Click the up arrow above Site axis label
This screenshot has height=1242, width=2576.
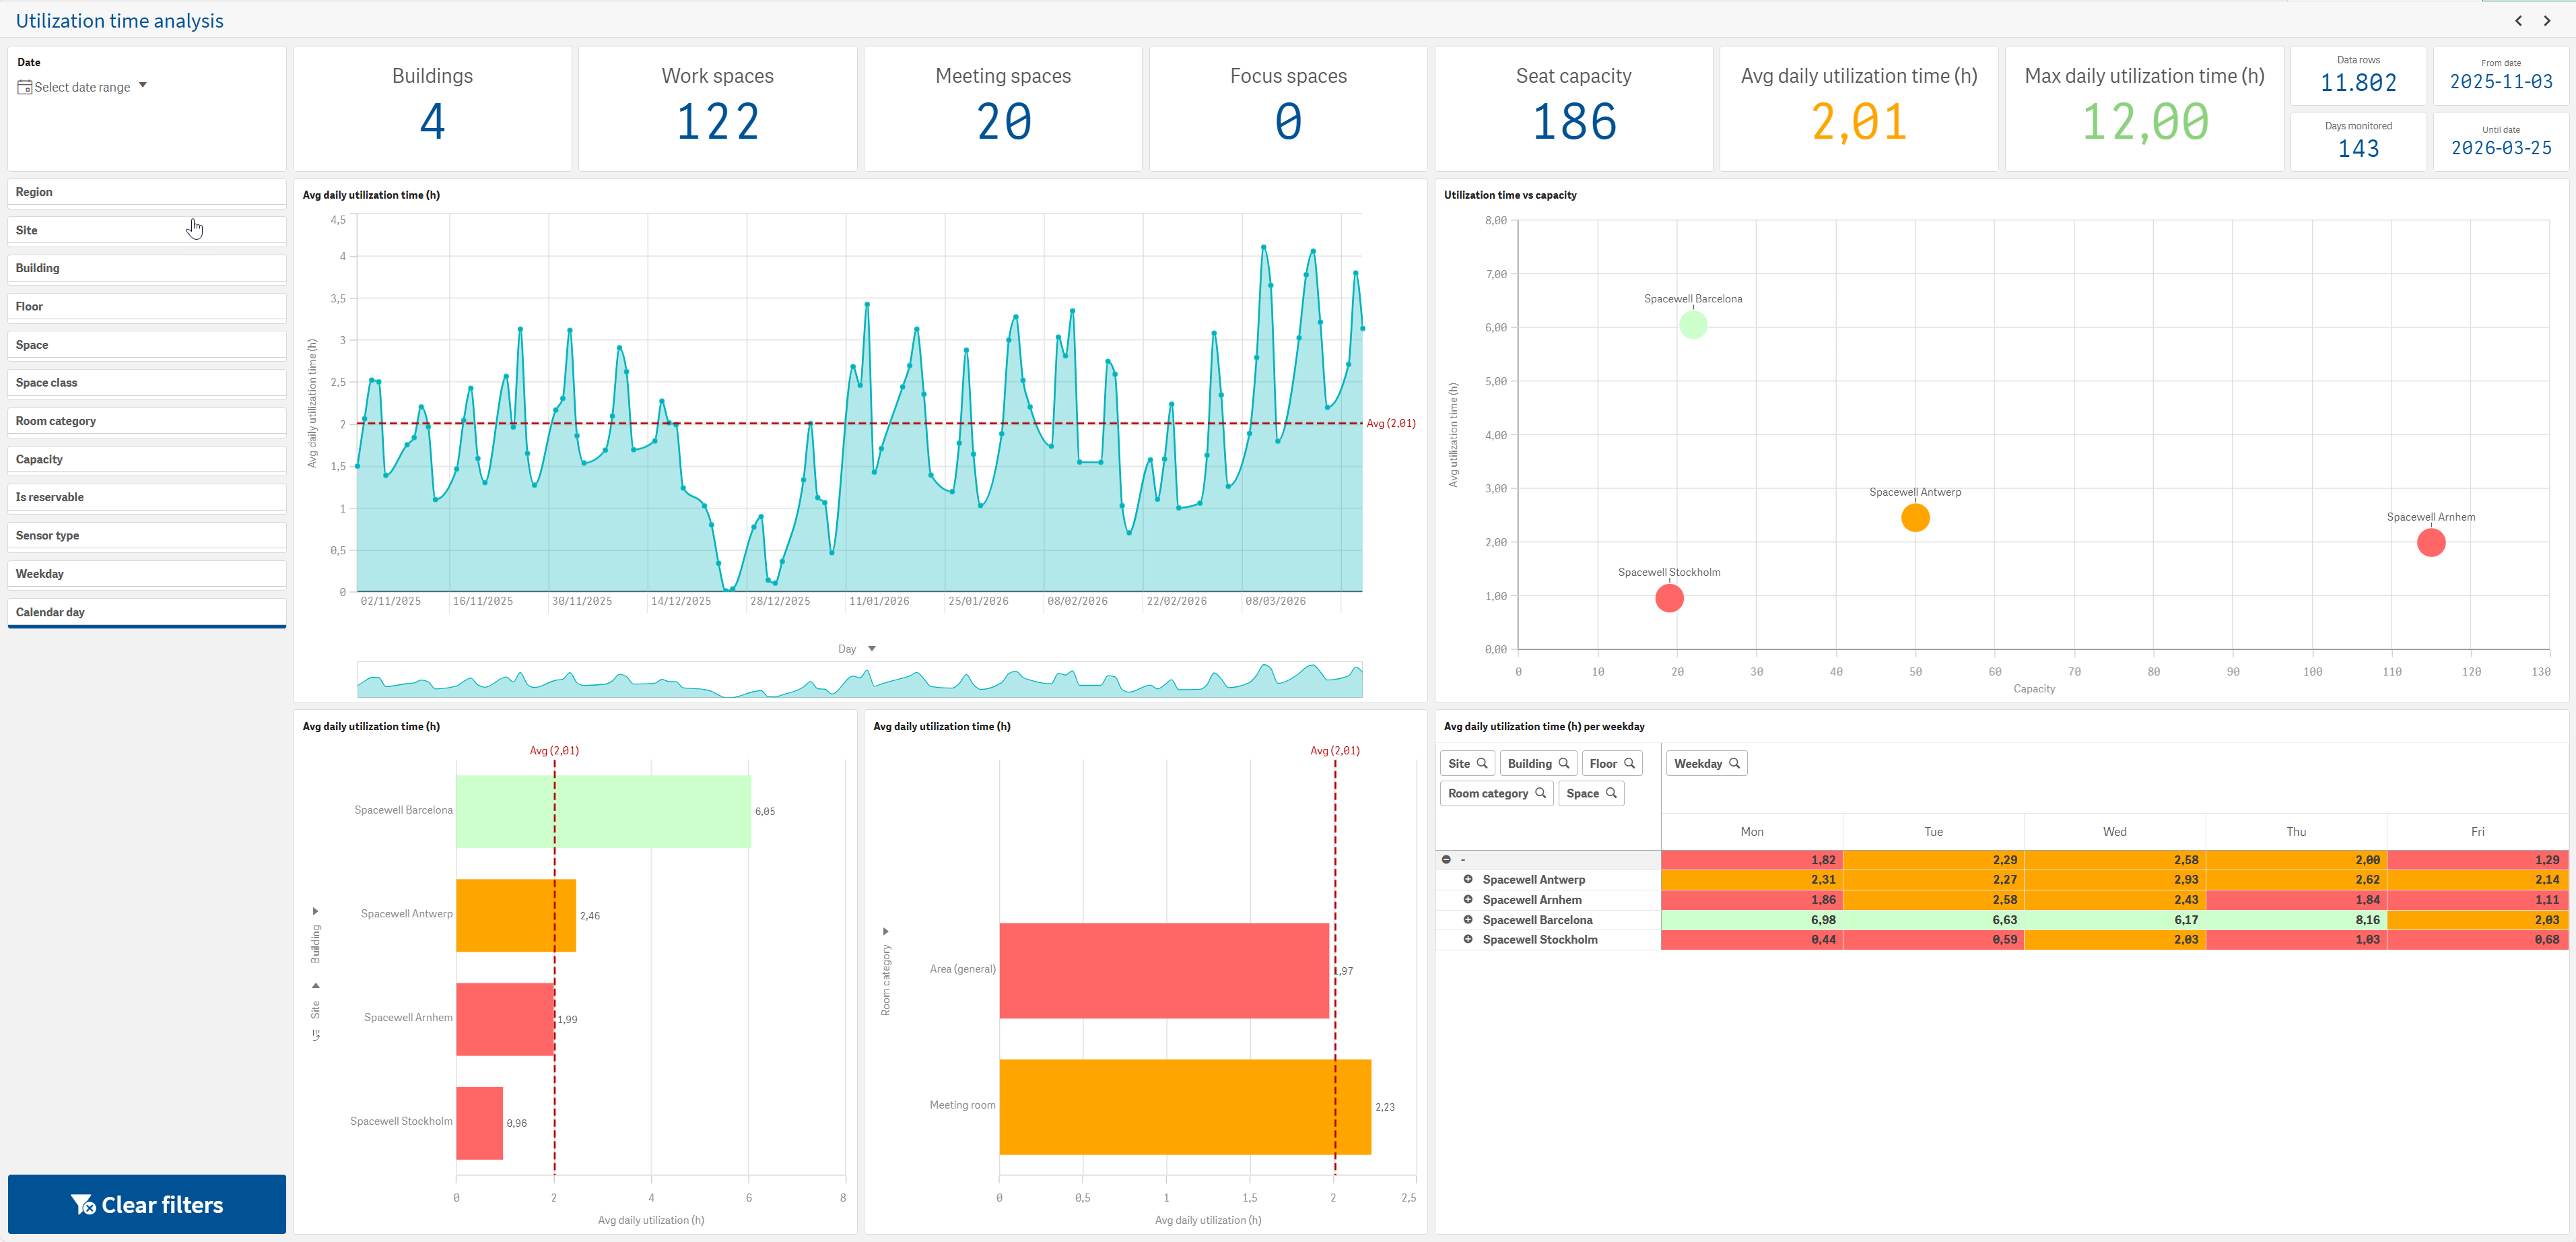[316, 985]
